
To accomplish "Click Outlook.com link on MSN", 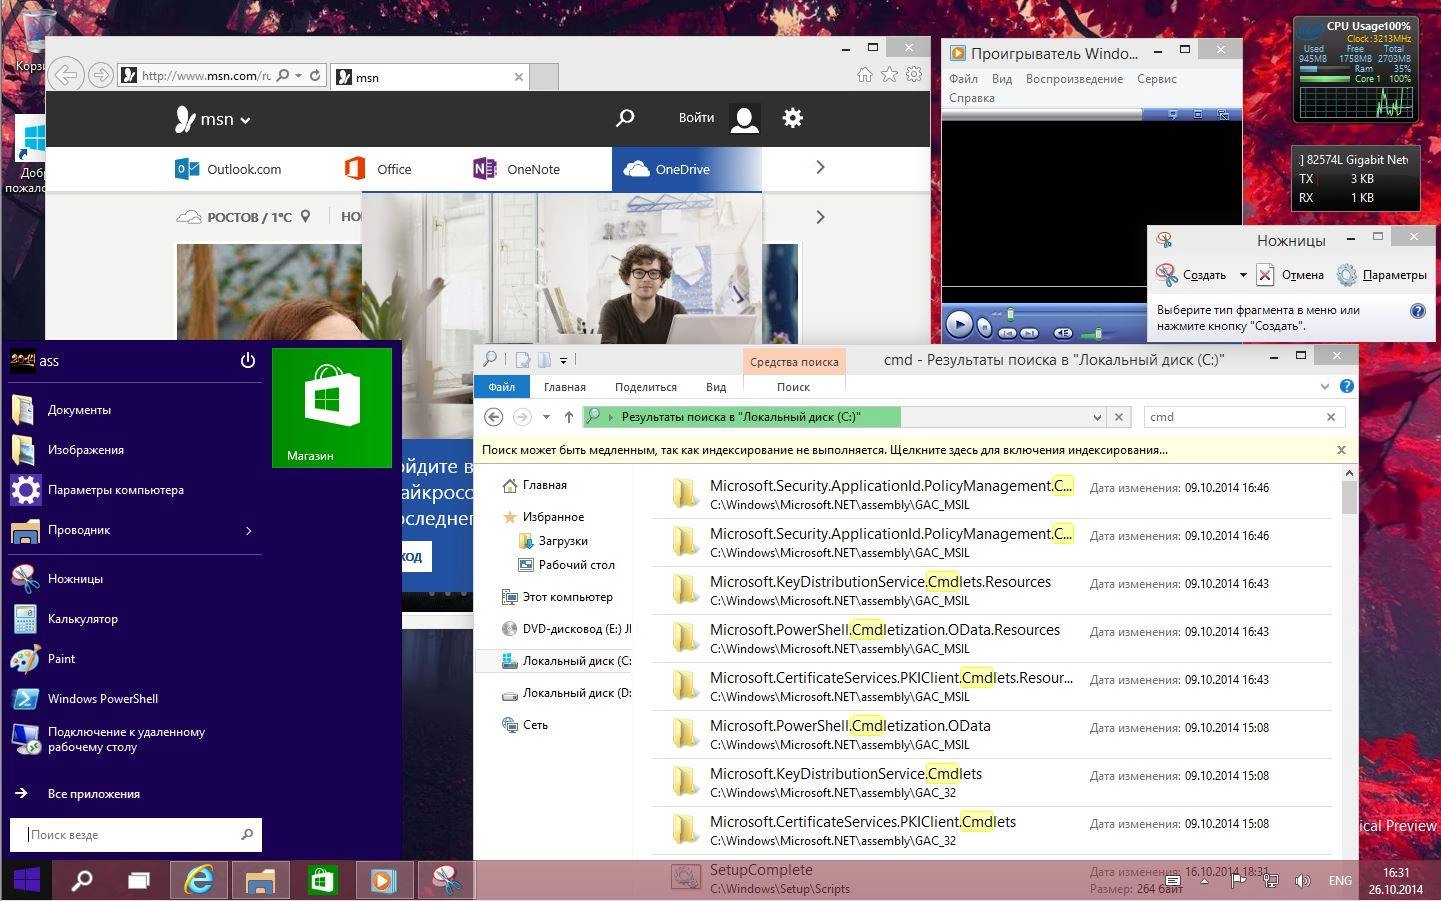I will [228, 169].
